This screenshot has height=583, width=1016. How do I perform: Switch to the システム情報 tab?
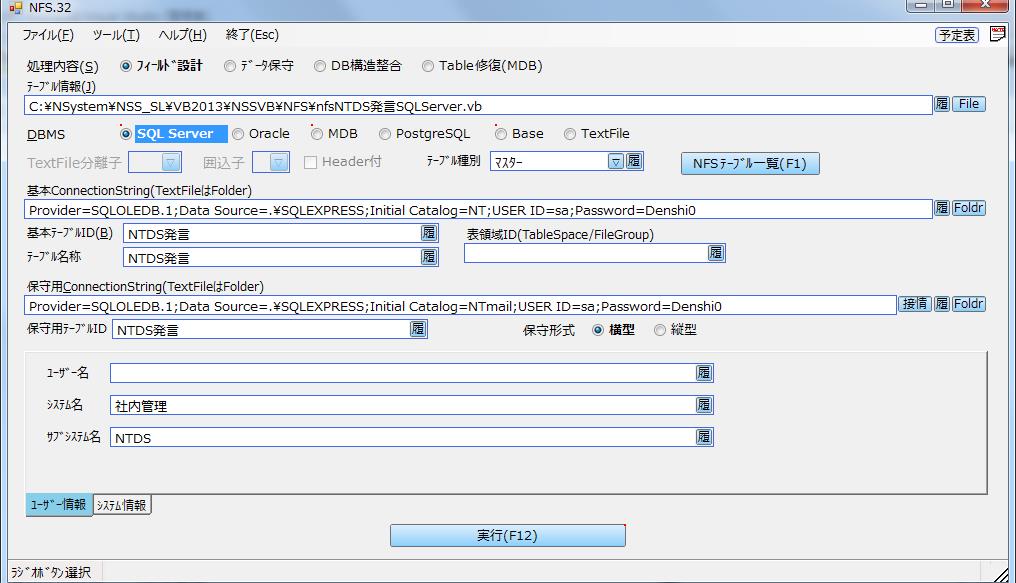(x=122, y=505)
